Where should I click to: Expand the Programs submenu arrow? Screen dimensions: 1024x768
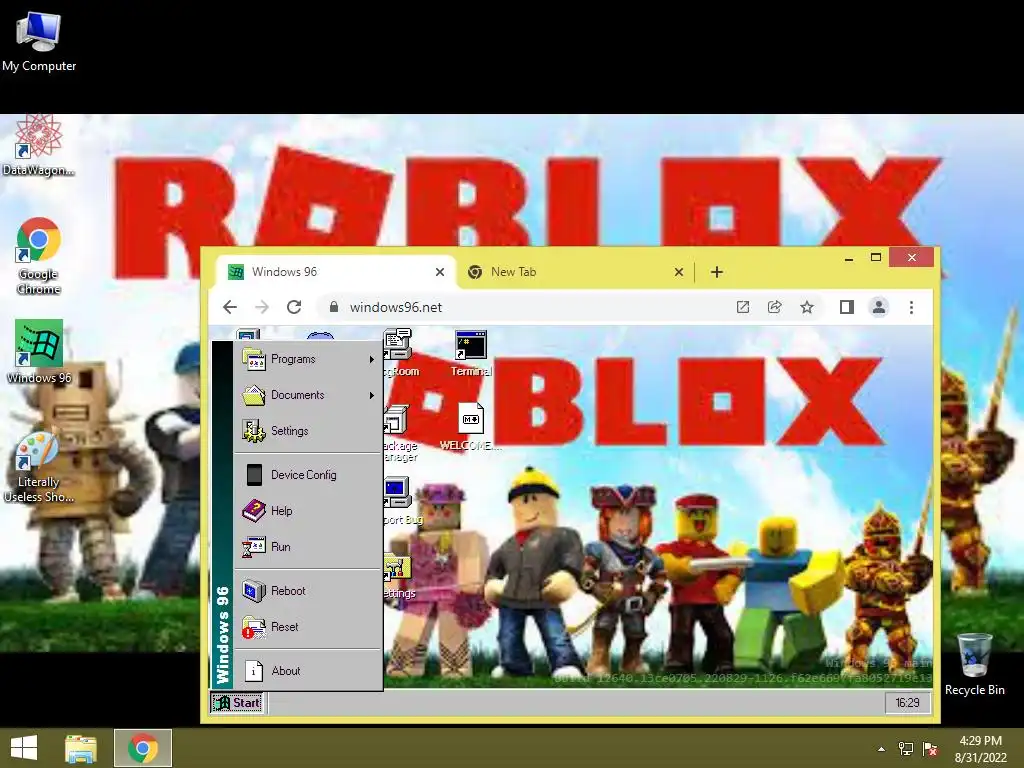372,359
